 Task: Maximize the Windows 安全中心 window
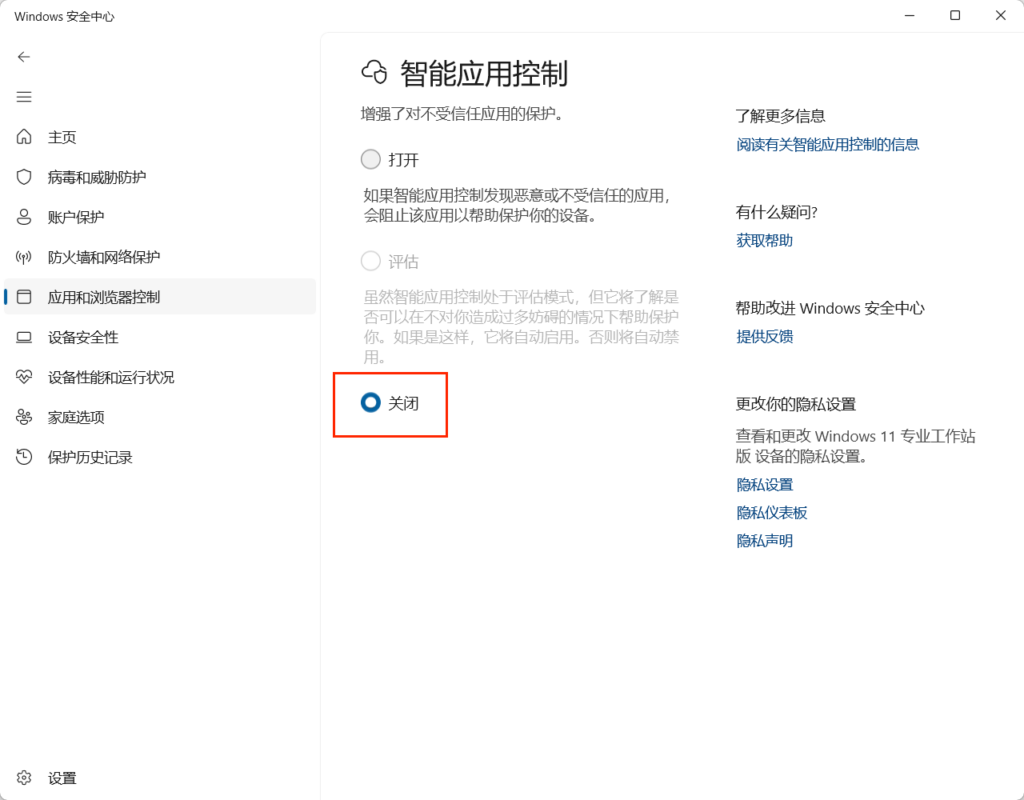pos(955,15)
